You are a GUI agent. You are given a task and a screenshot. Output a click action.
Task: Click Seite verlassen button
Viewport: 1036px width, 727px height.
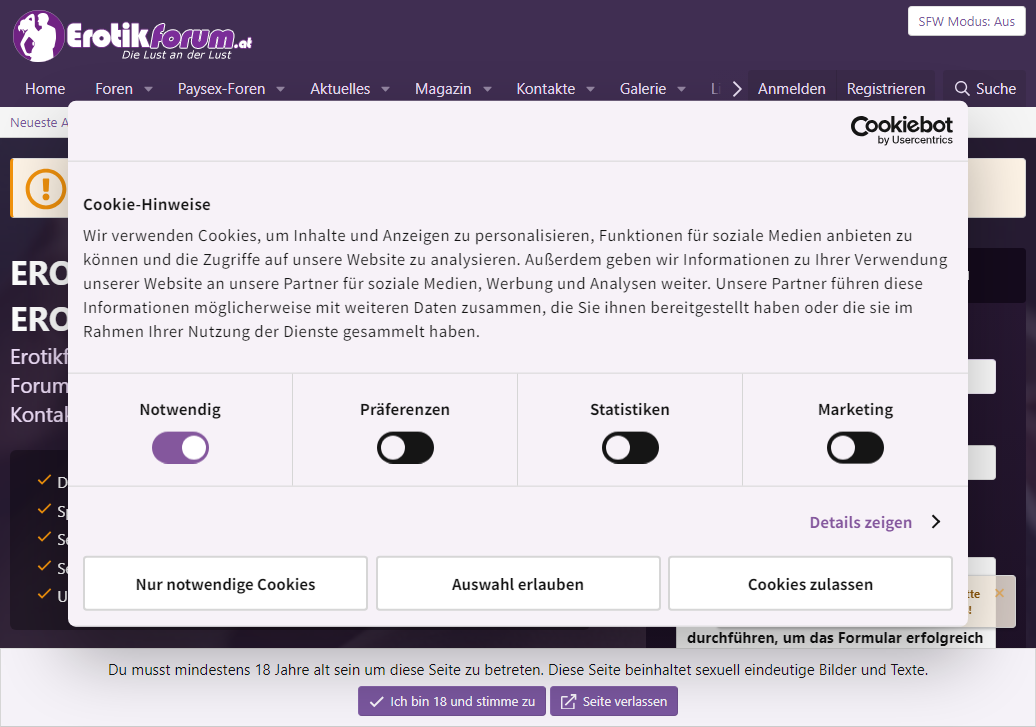614,701
